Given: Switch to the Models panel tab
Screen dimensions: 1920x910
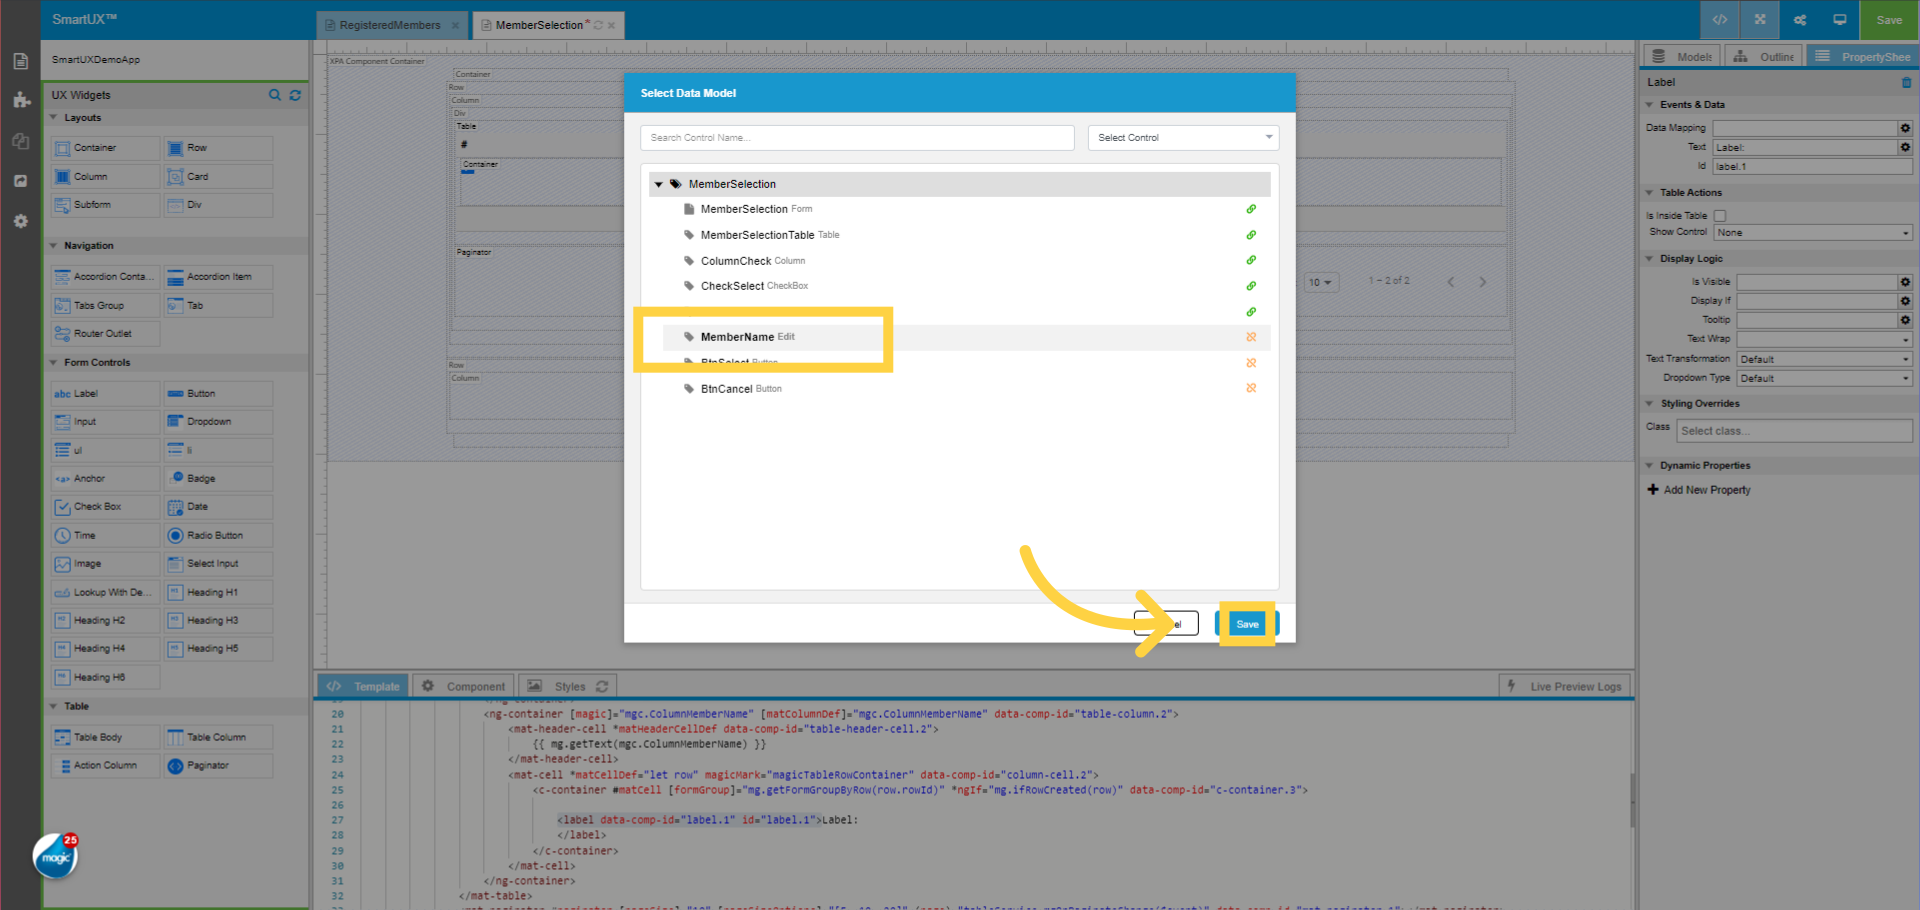Looking at the screenshot, I should point(1681,56).
